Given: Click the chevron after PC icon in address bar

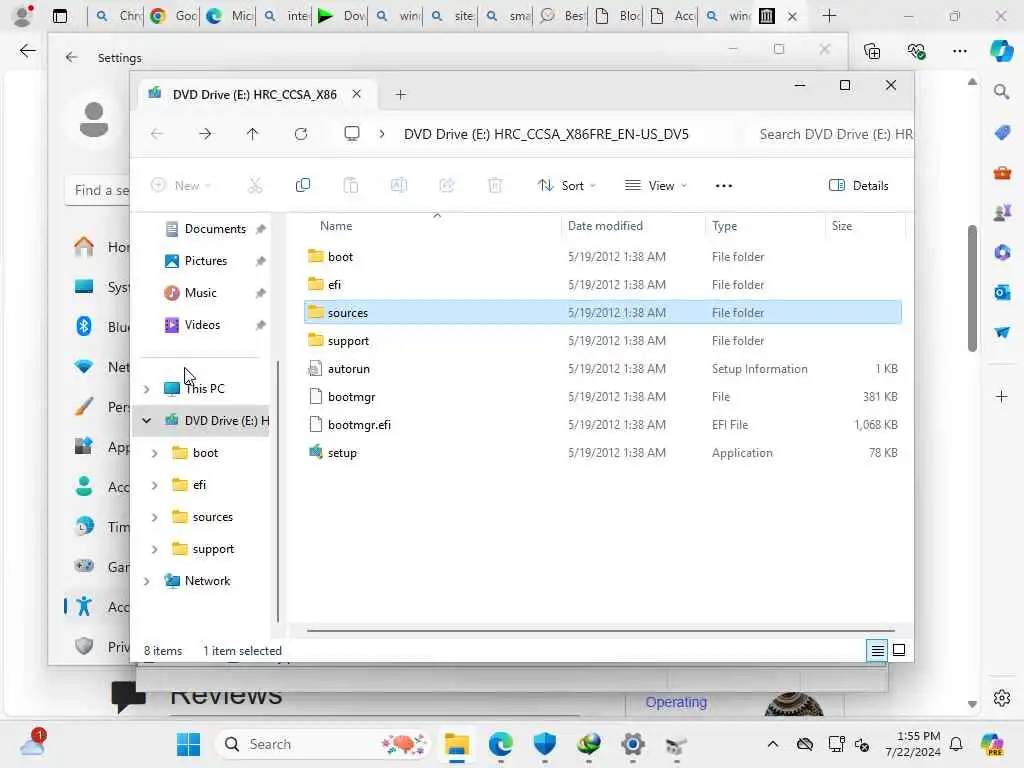Looking at the screenshot, I should [x=382, y=134].
